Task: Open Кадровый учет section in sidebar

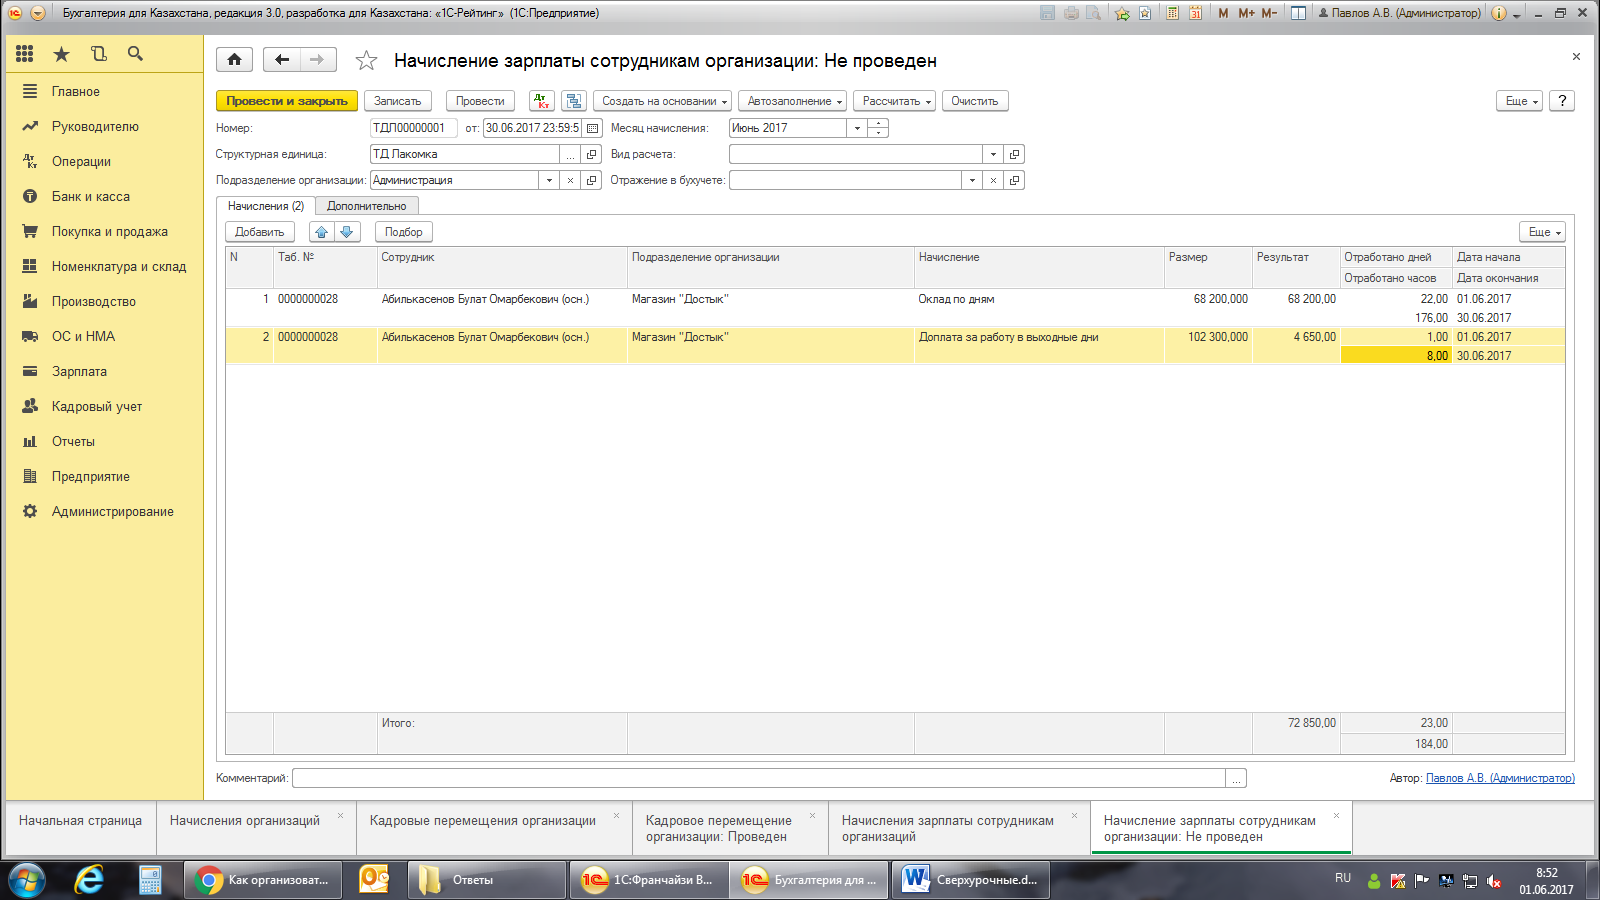Action: pyautogui.click(x=97, y=406)
